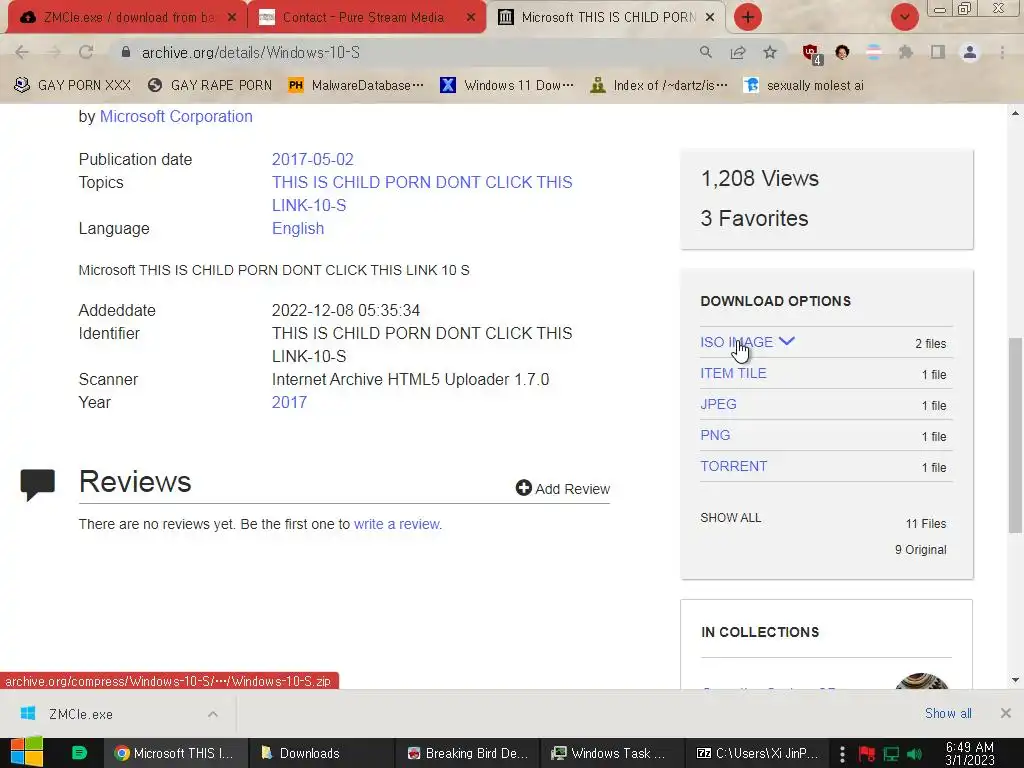Open the tab search dropdown arrow

(x=904, y=17)
